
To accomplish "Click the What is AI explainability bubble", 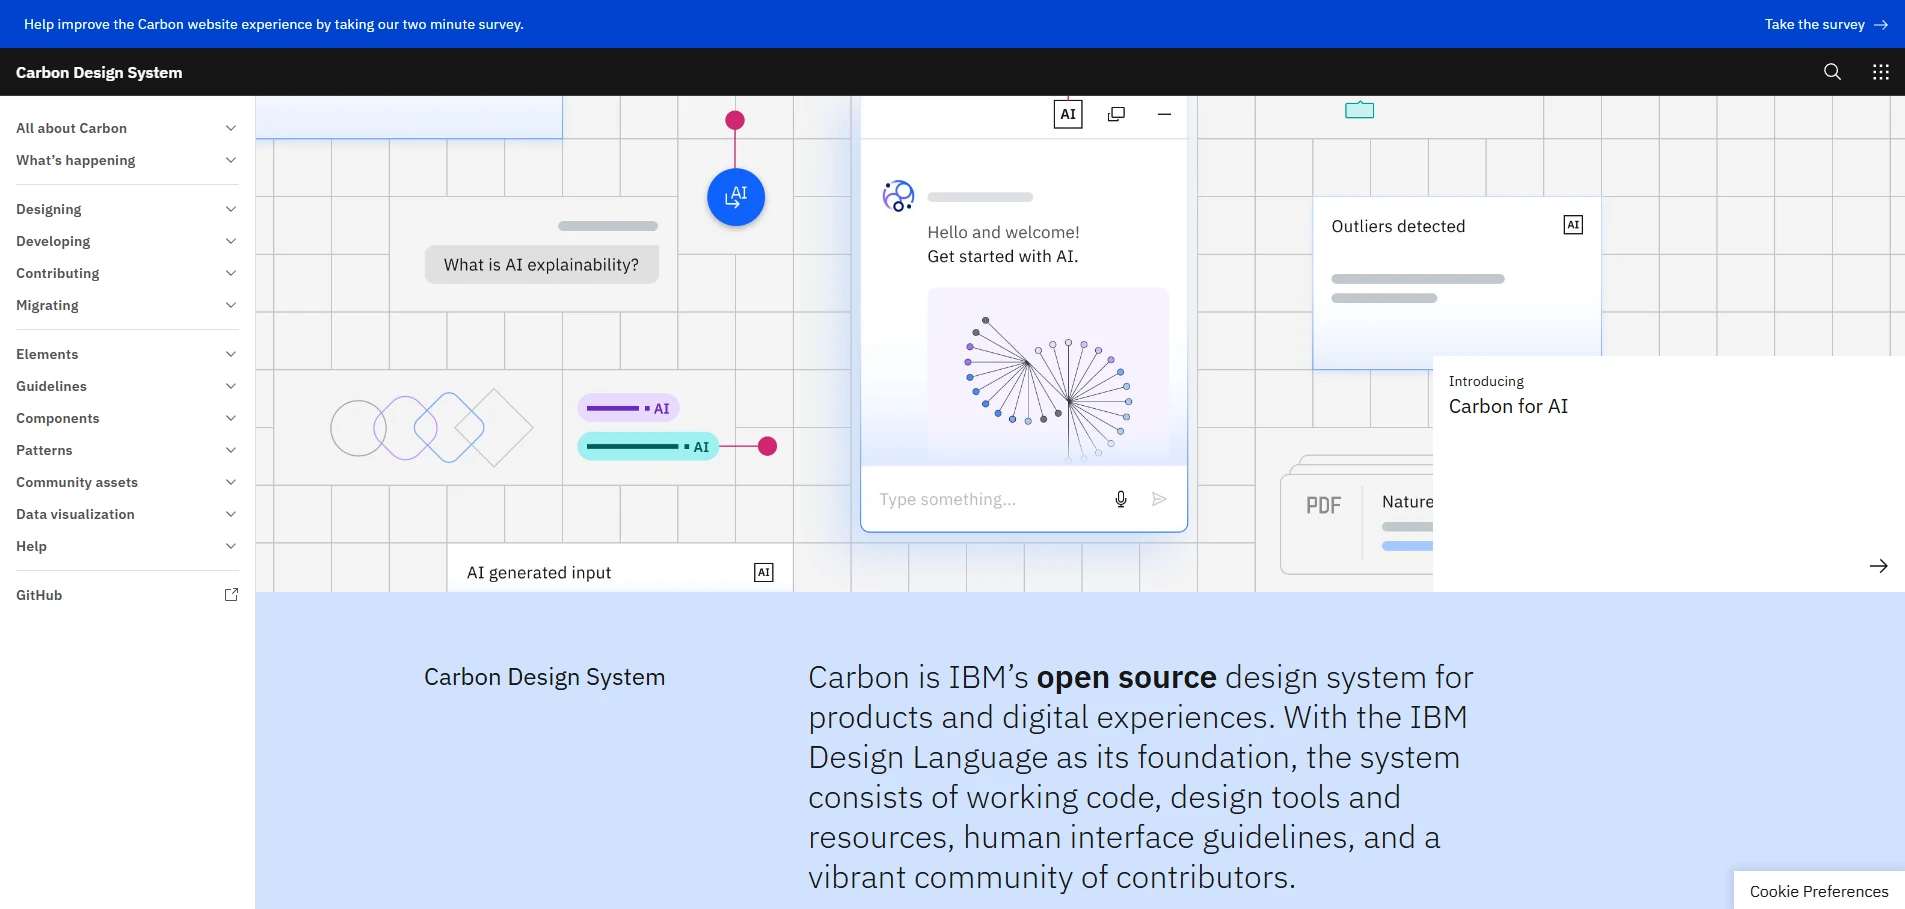I will pyautogui.click(x=541, y=264).
